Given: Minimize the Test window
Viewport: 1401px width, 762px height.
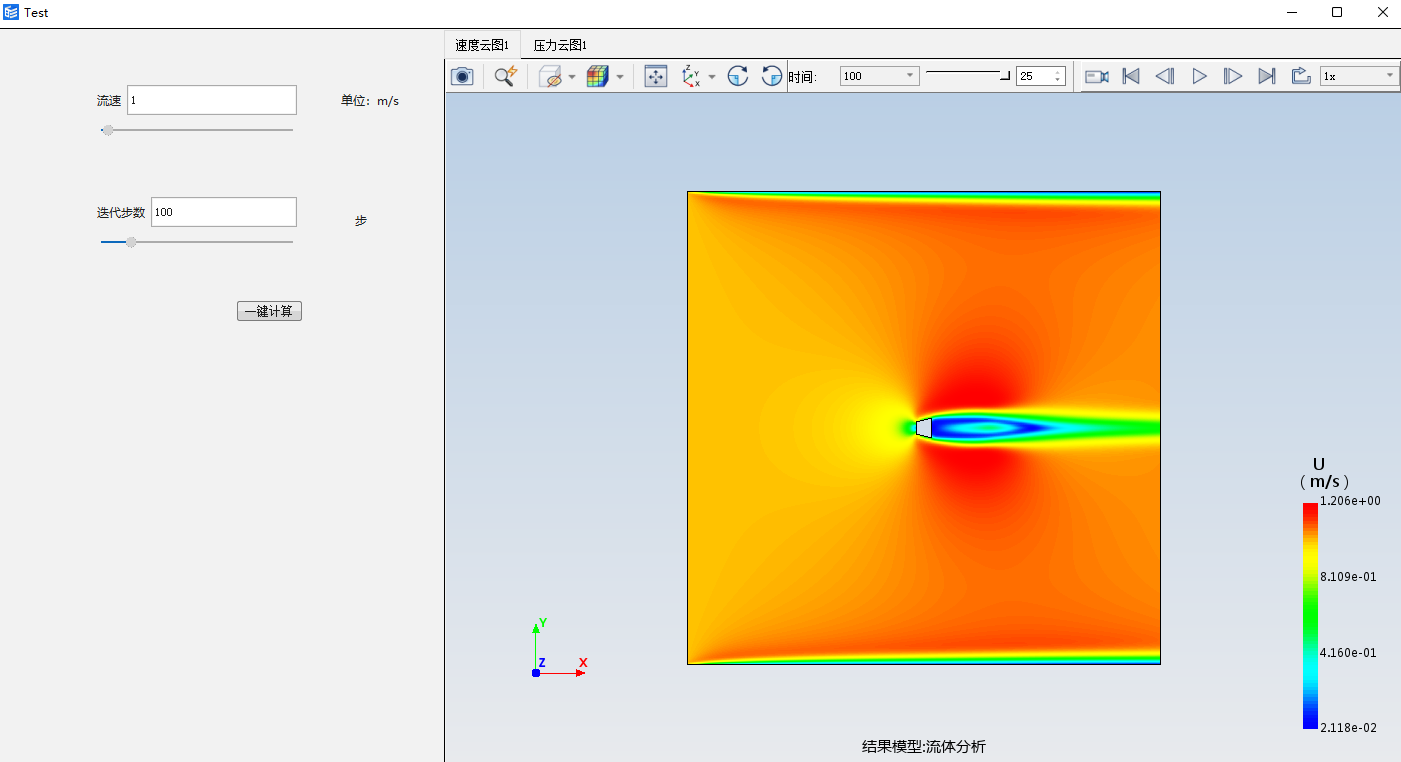Looking at the screenshot, I should (1291, 13).
